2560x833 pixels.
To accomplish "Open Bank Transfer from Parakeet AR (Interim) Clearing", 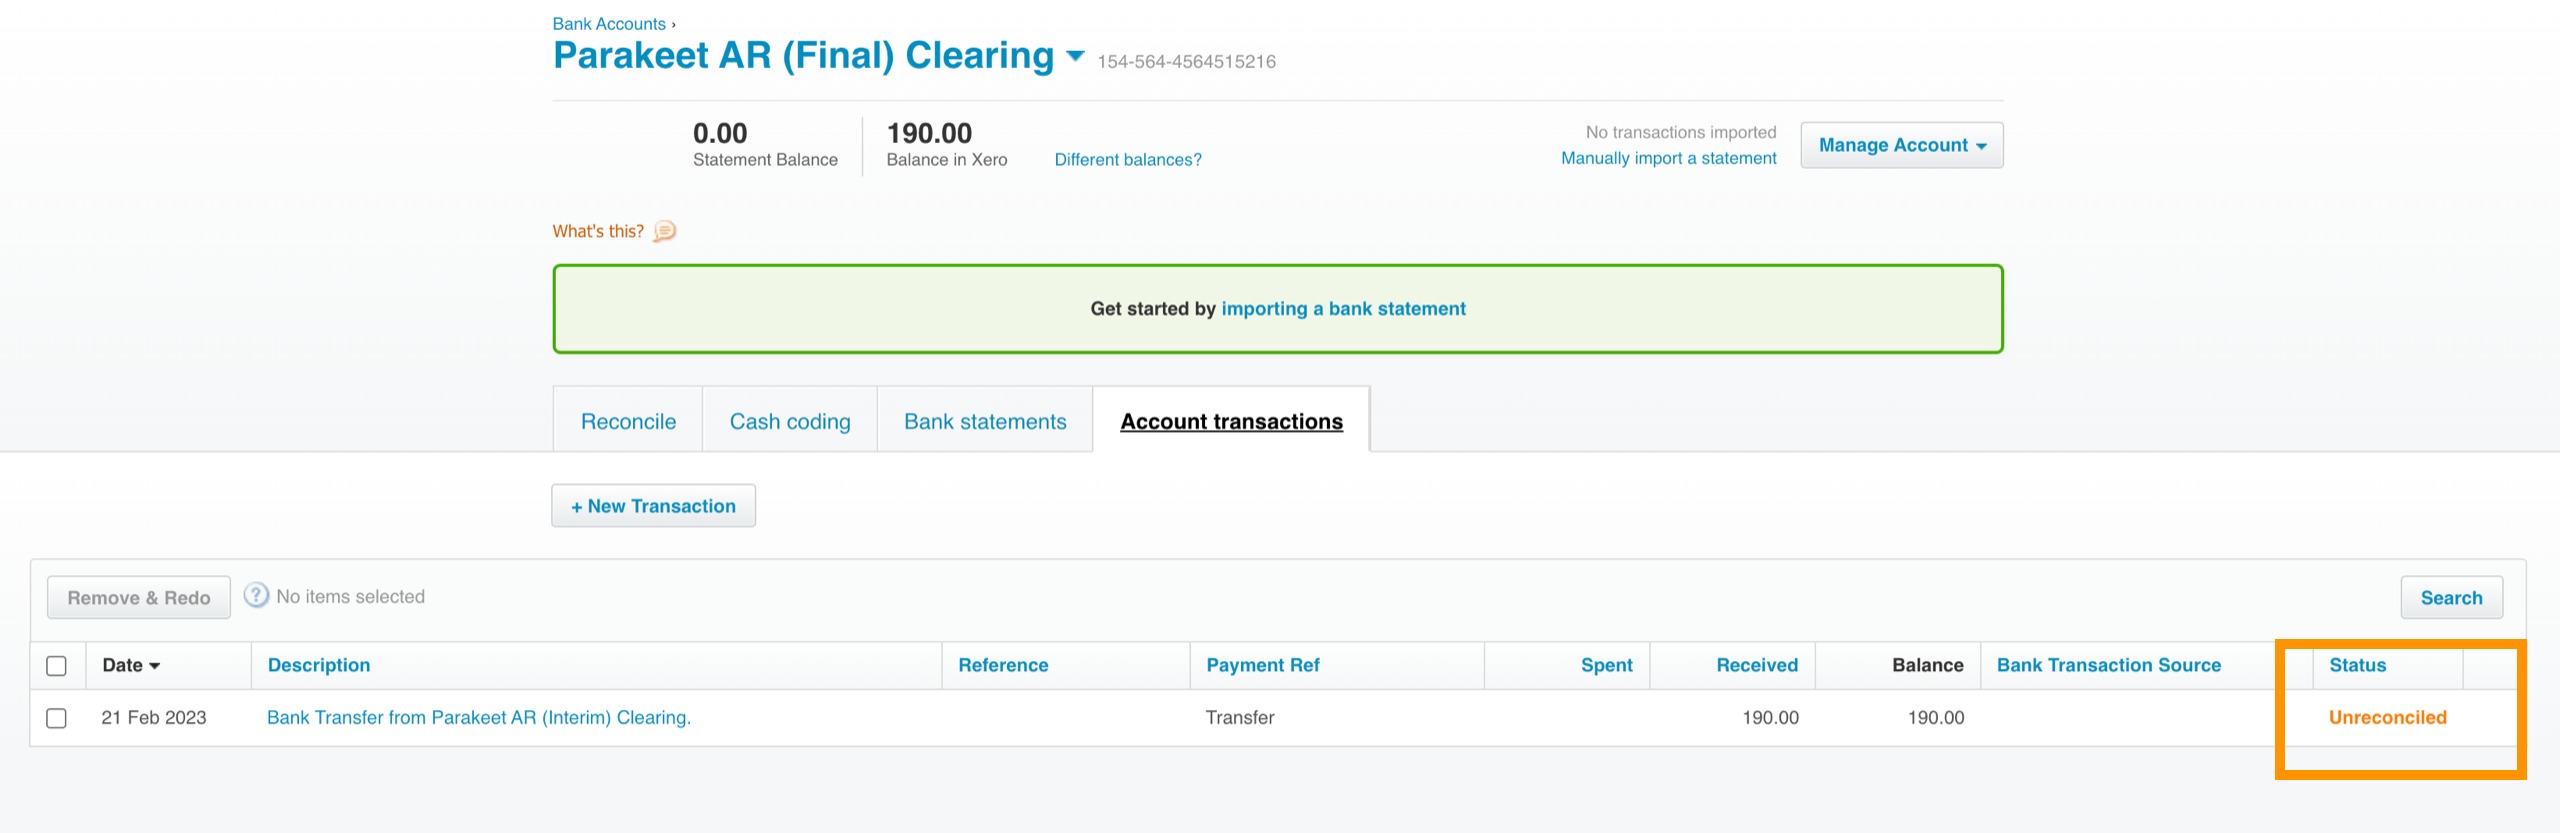I will (479, 717).
